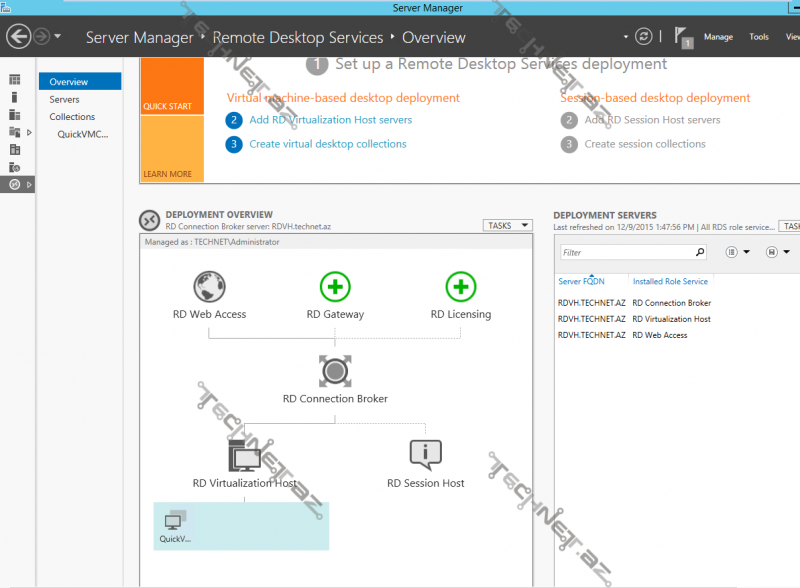Refresh Server Manager with the refresh icon
Viewport: 800px width, 588px height.
643,37
